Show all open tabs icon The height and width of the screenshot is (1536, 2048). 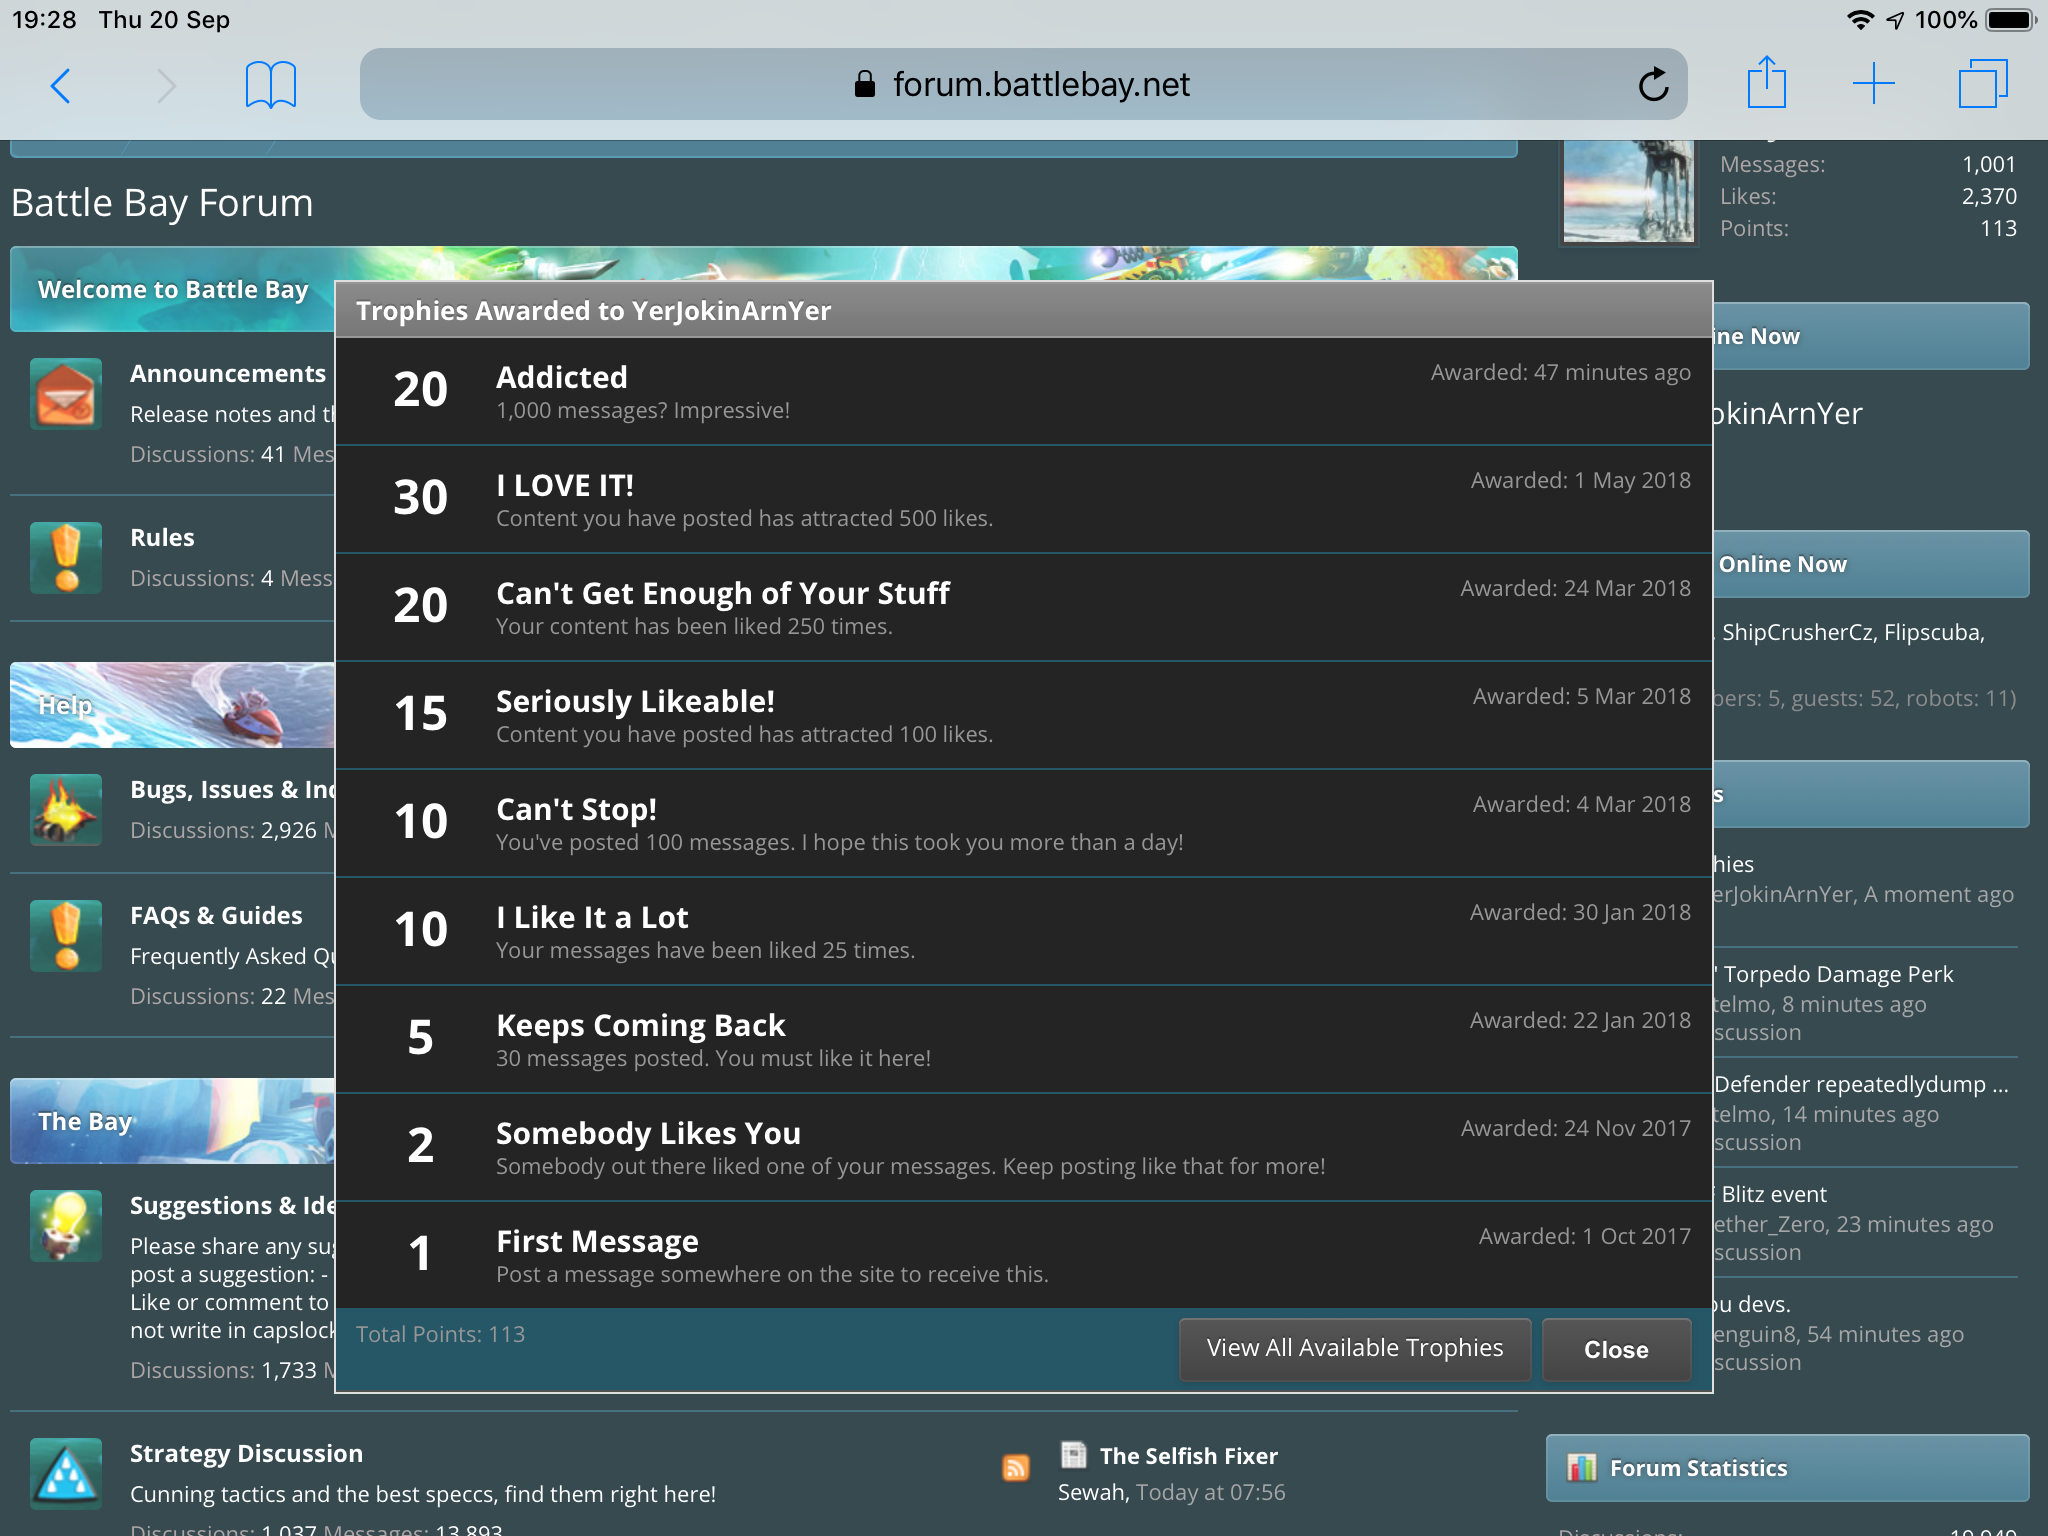(1982, 84)
